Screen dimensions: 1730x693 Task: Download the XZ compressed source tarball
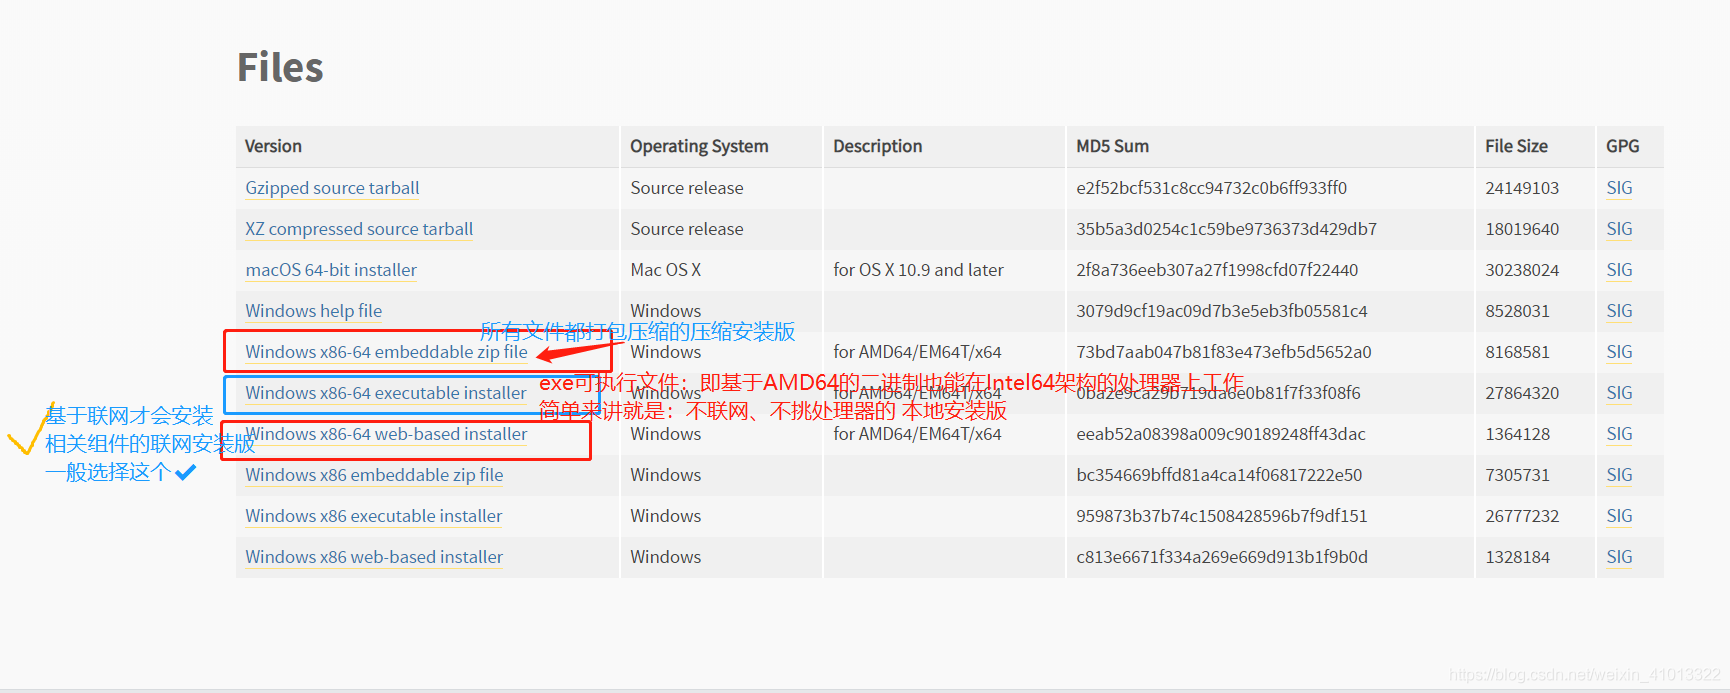(x=359, y=229)
